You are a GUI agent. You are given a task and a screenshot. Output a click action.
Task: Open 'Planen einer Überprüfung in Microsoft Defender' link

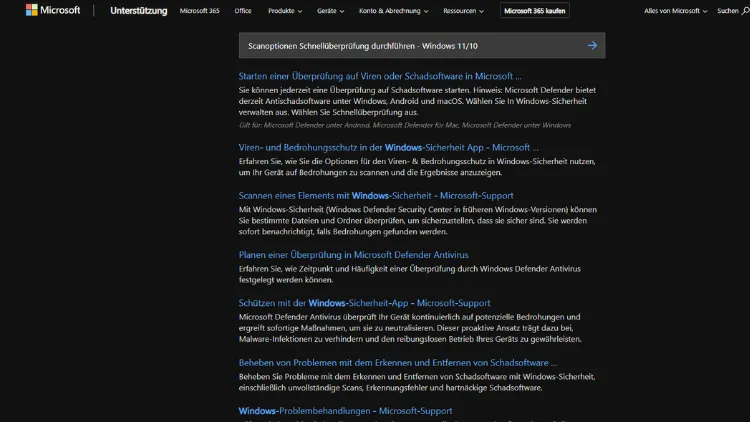click(x=353, y=255)
